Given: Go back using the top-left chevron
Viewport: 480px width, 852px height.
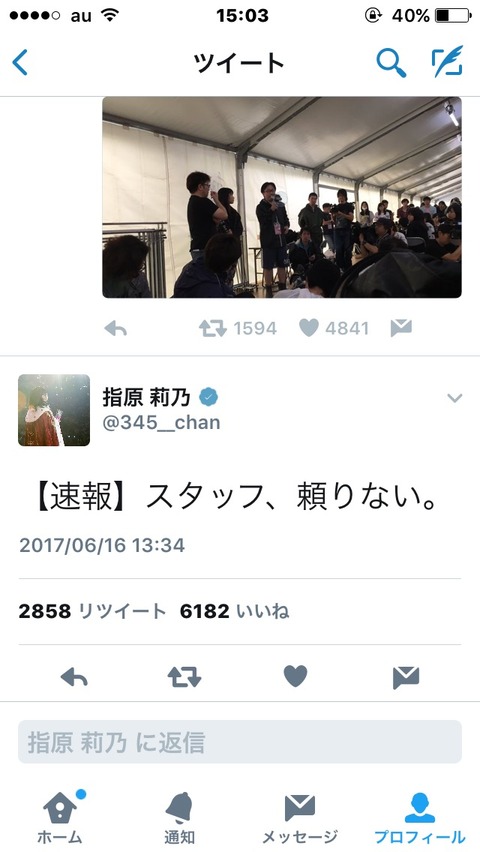Looking at the screenshot, I should point(20,62).
